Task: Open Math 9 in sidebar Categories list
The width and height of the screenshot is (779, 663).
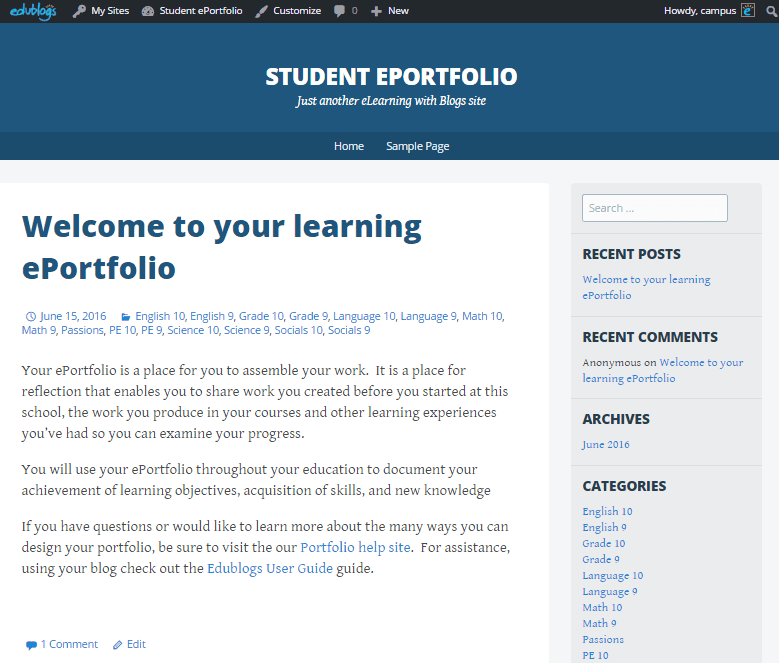Action: pyautogui.click(x=599, y=623)
